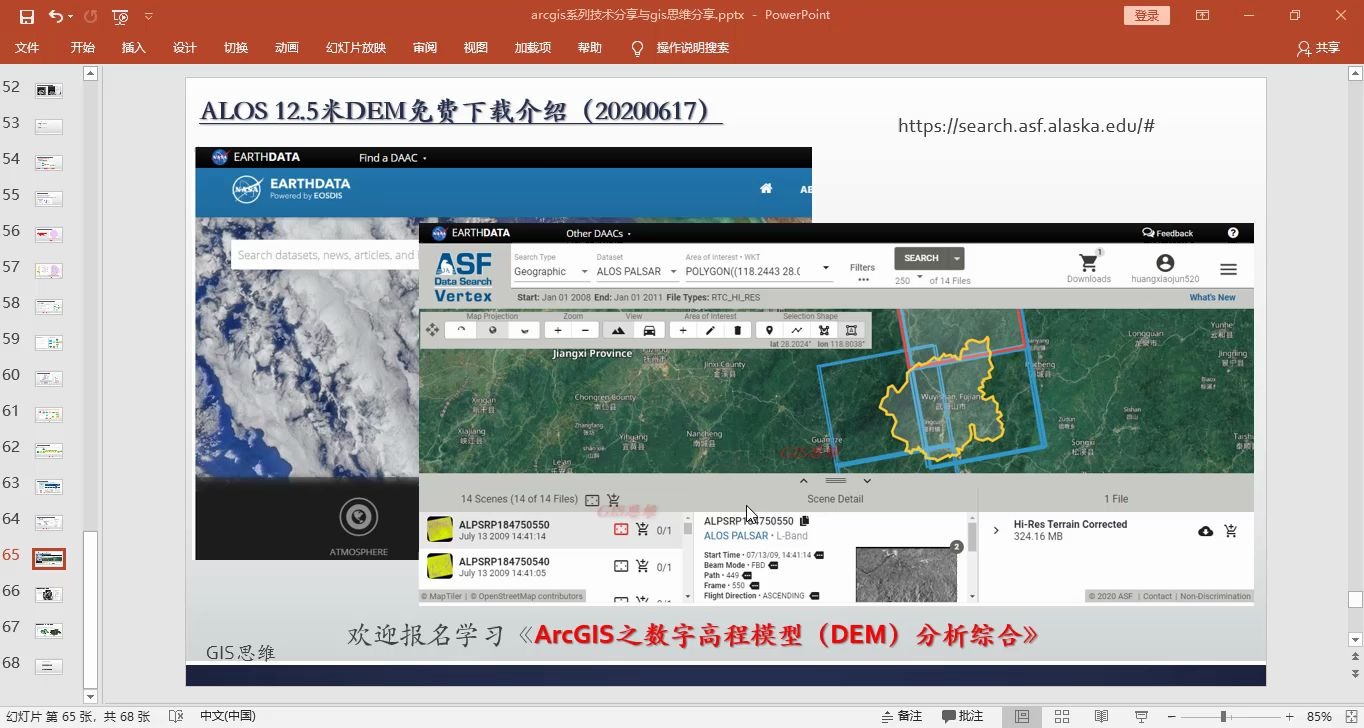Open the undo history dropdown arrow
Screen dimensions: 1364x728
coord(71,16)
